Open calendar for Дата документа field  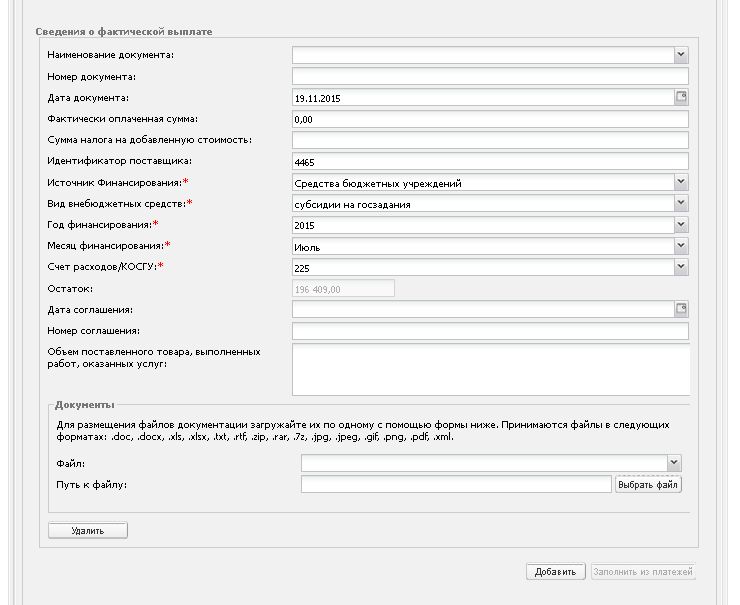(682, 97)
